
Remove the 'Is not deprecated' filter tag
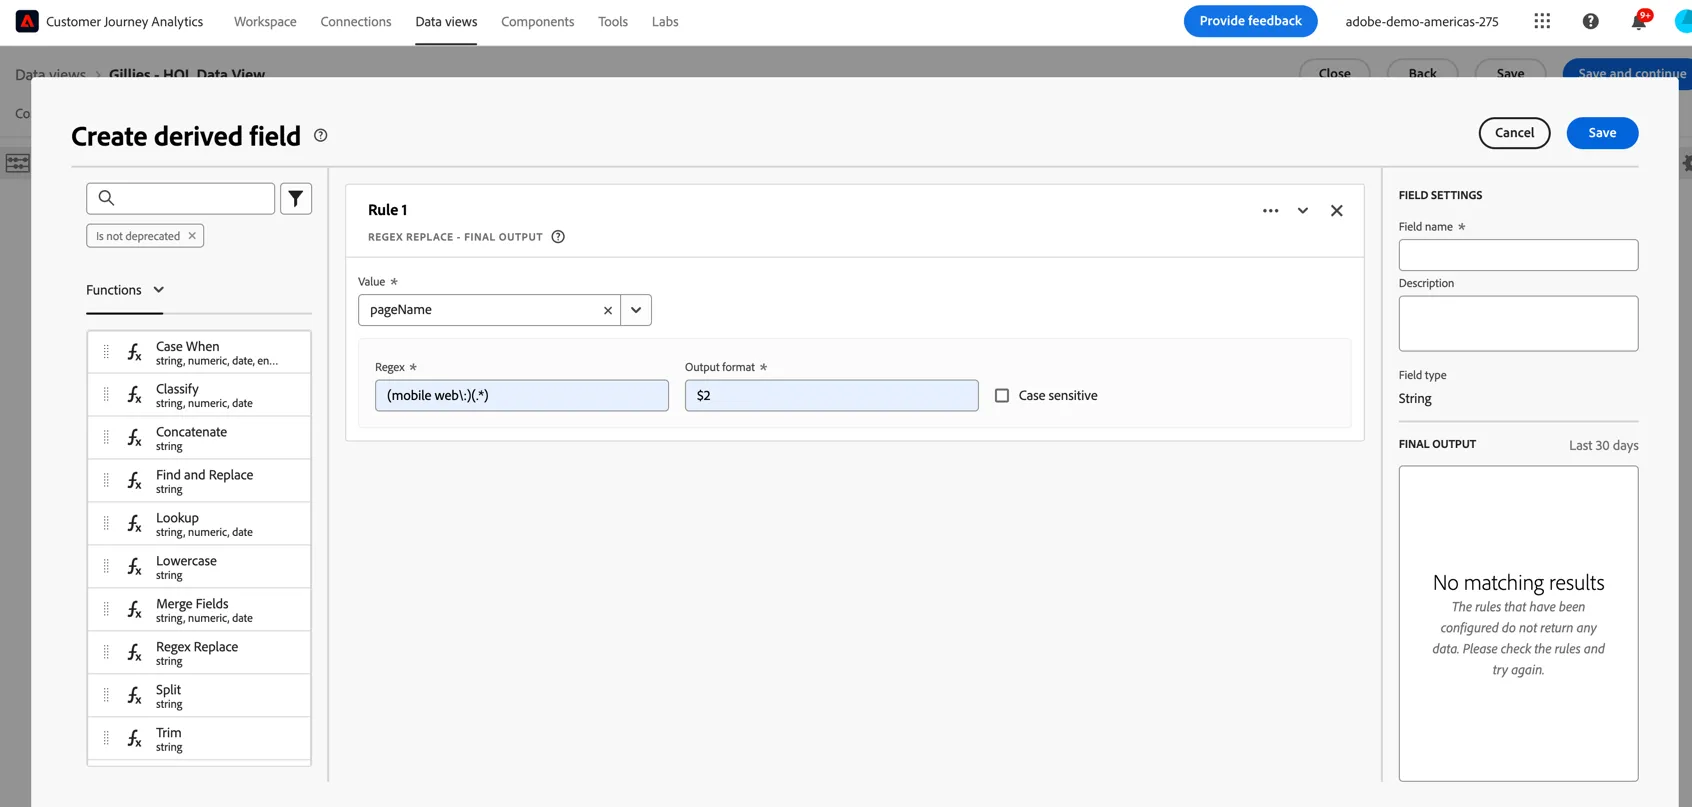coord(192,236)
